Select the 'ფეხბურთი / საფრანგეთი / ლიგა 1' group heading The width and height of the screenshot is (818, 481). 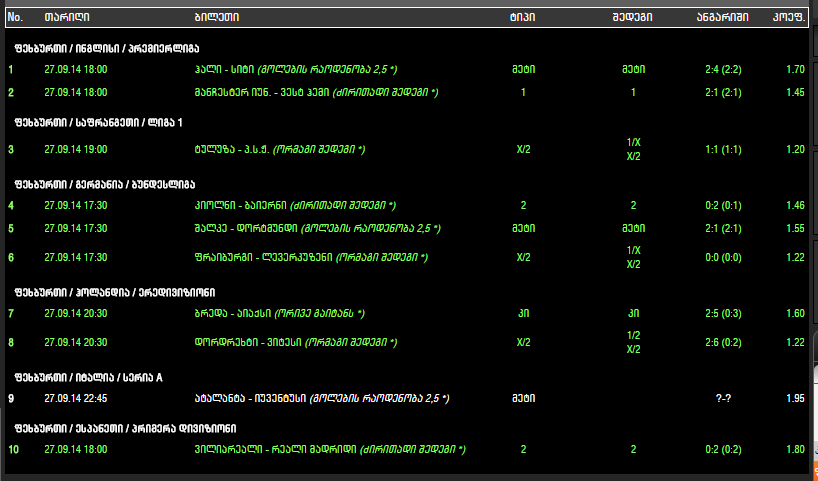click(x=99, y=123)
